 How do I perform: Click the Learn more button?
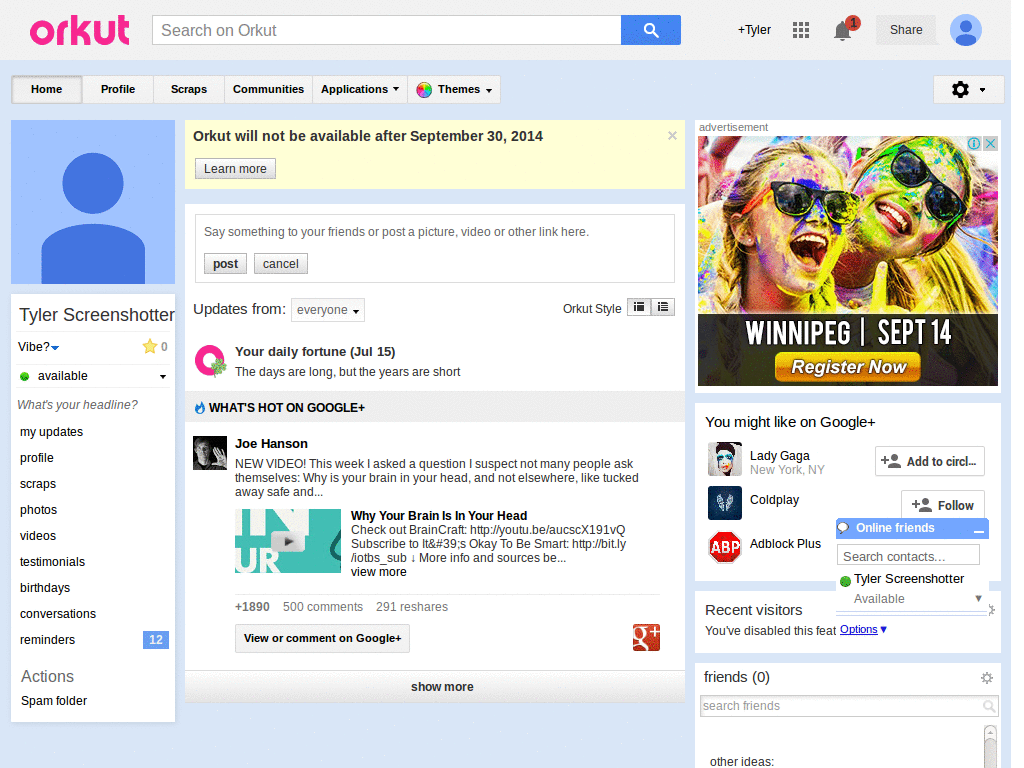click(235, 168)
